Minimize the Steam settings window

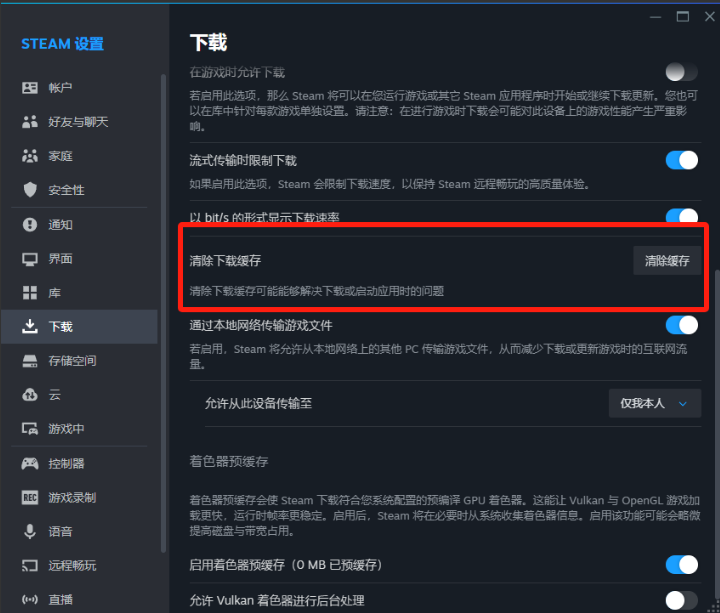pyautogui.click(x=656, y=17)
